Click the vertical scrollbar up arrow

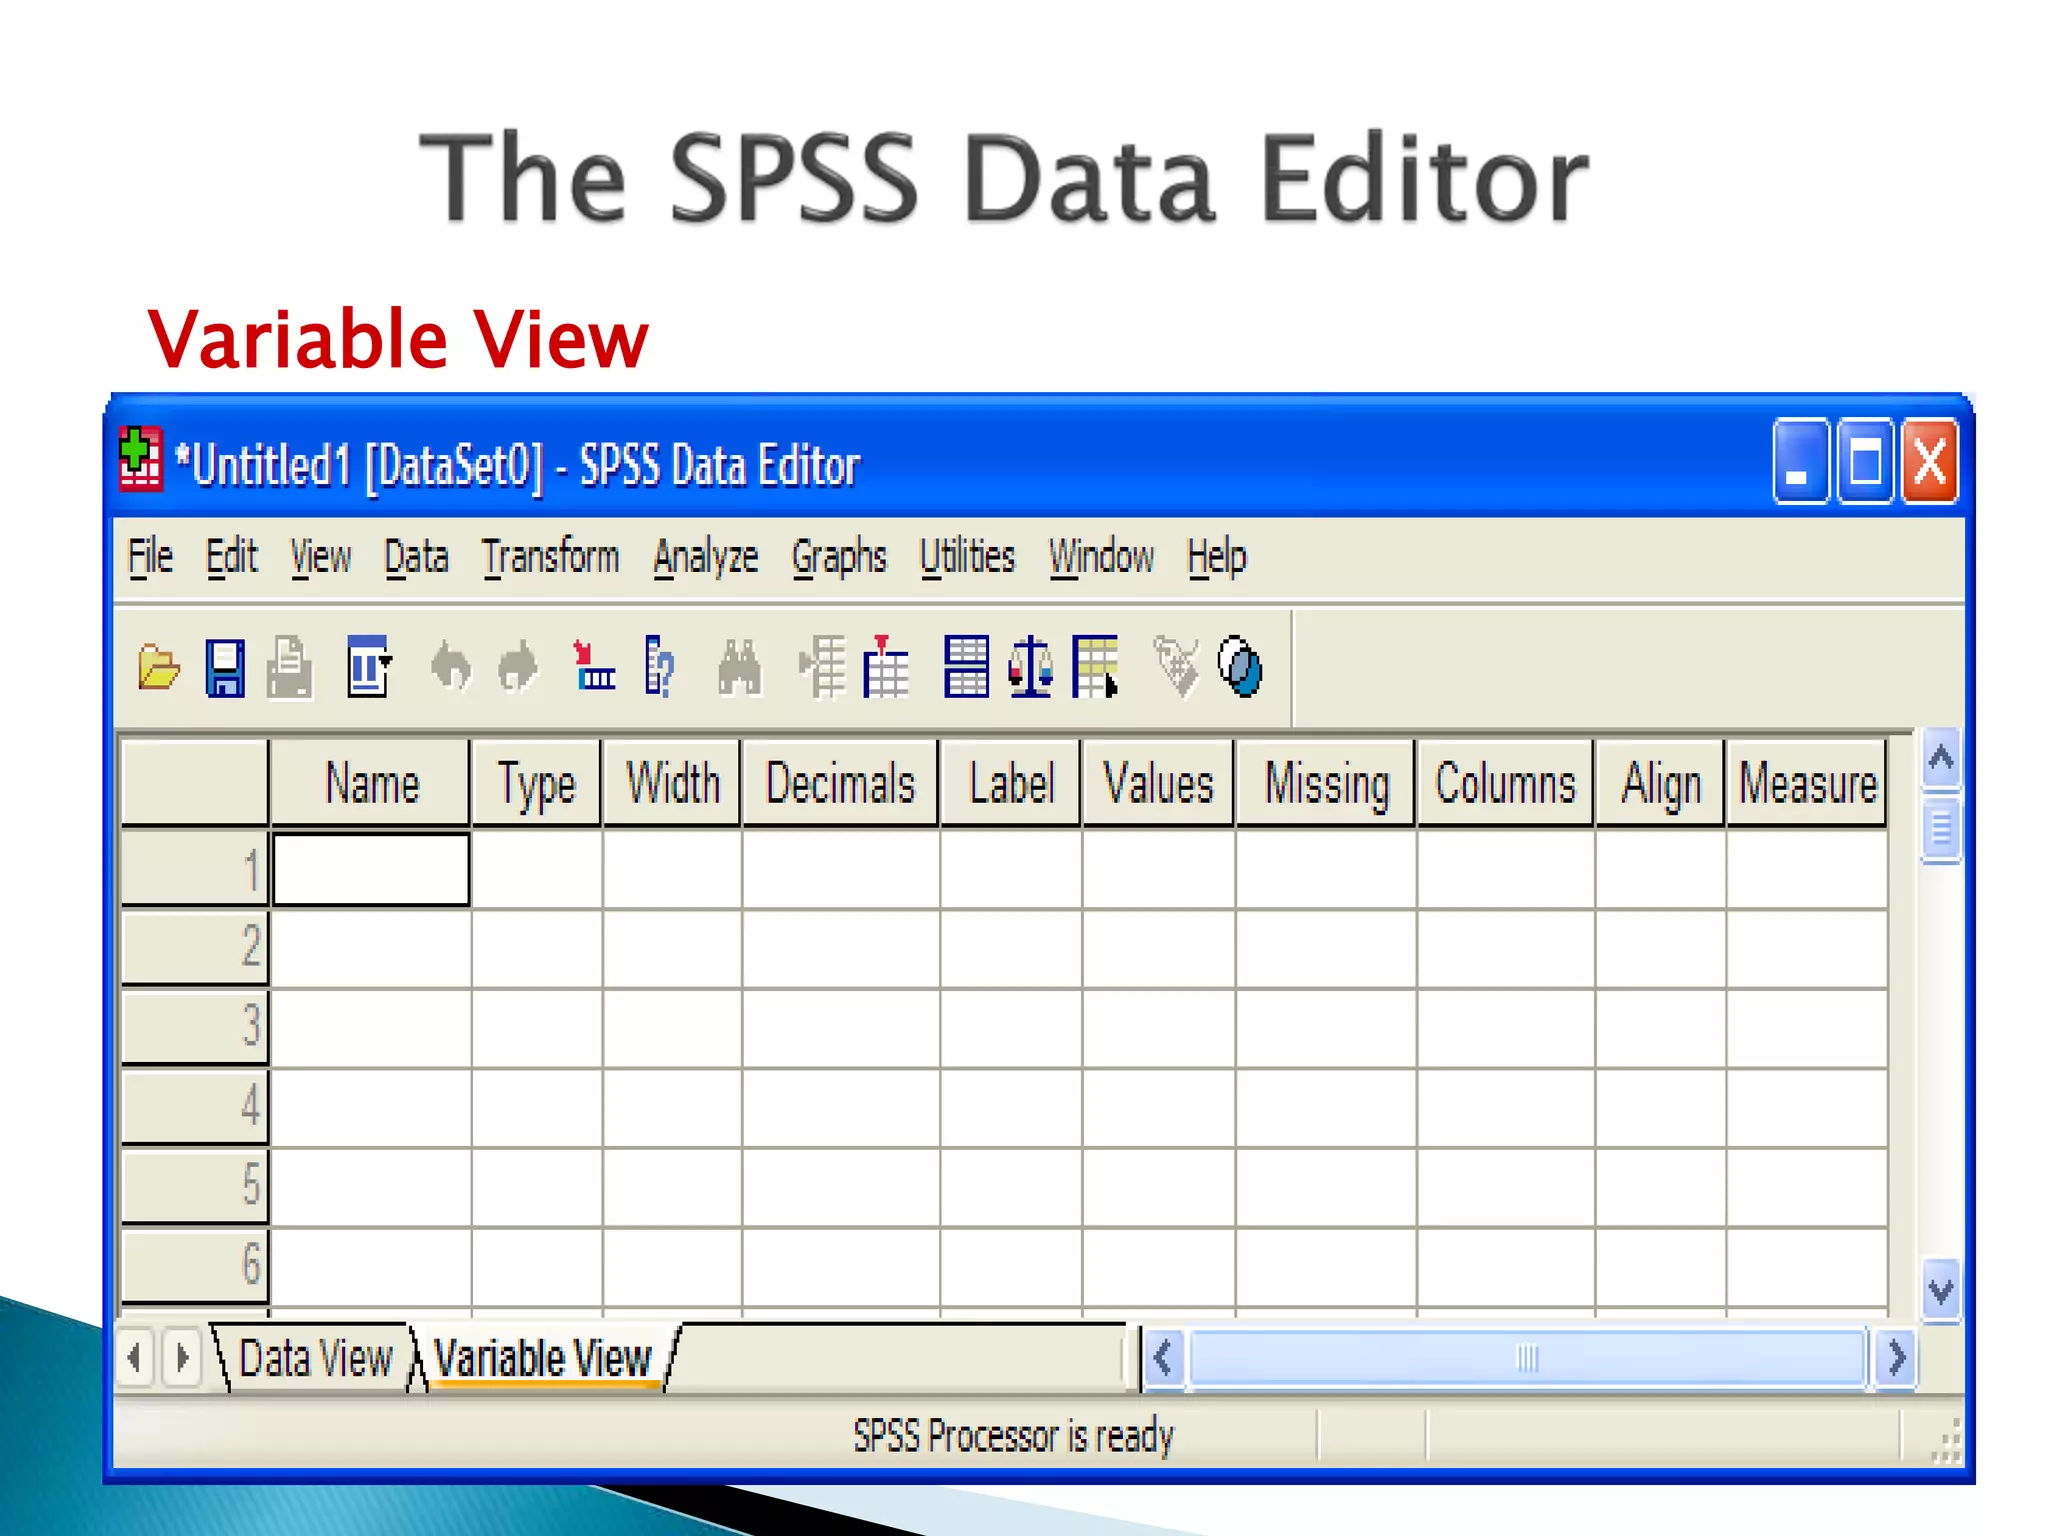click(1940, 759)
